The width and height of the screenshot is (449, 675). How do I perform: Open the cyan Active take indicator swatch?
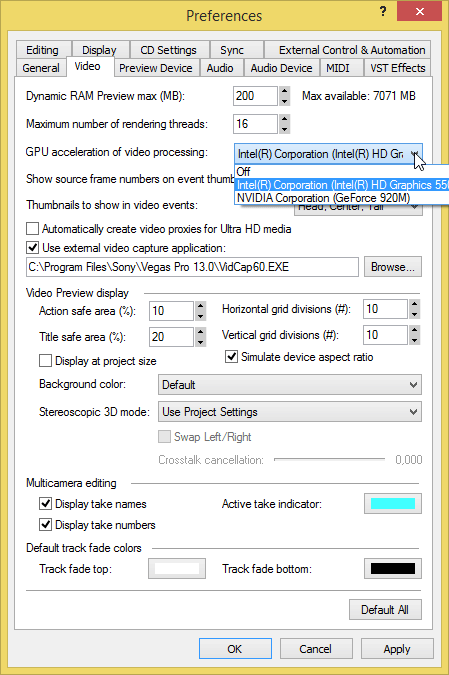point(393,504)
